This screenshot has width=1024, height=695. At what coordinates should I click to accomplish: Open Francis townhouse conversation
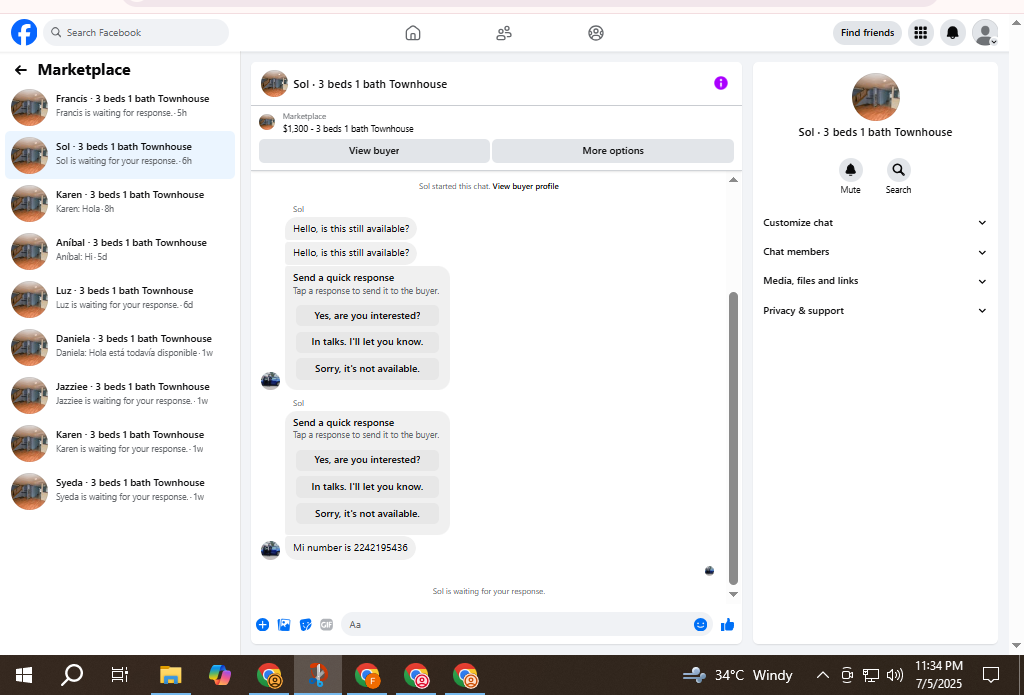point(120,106)
